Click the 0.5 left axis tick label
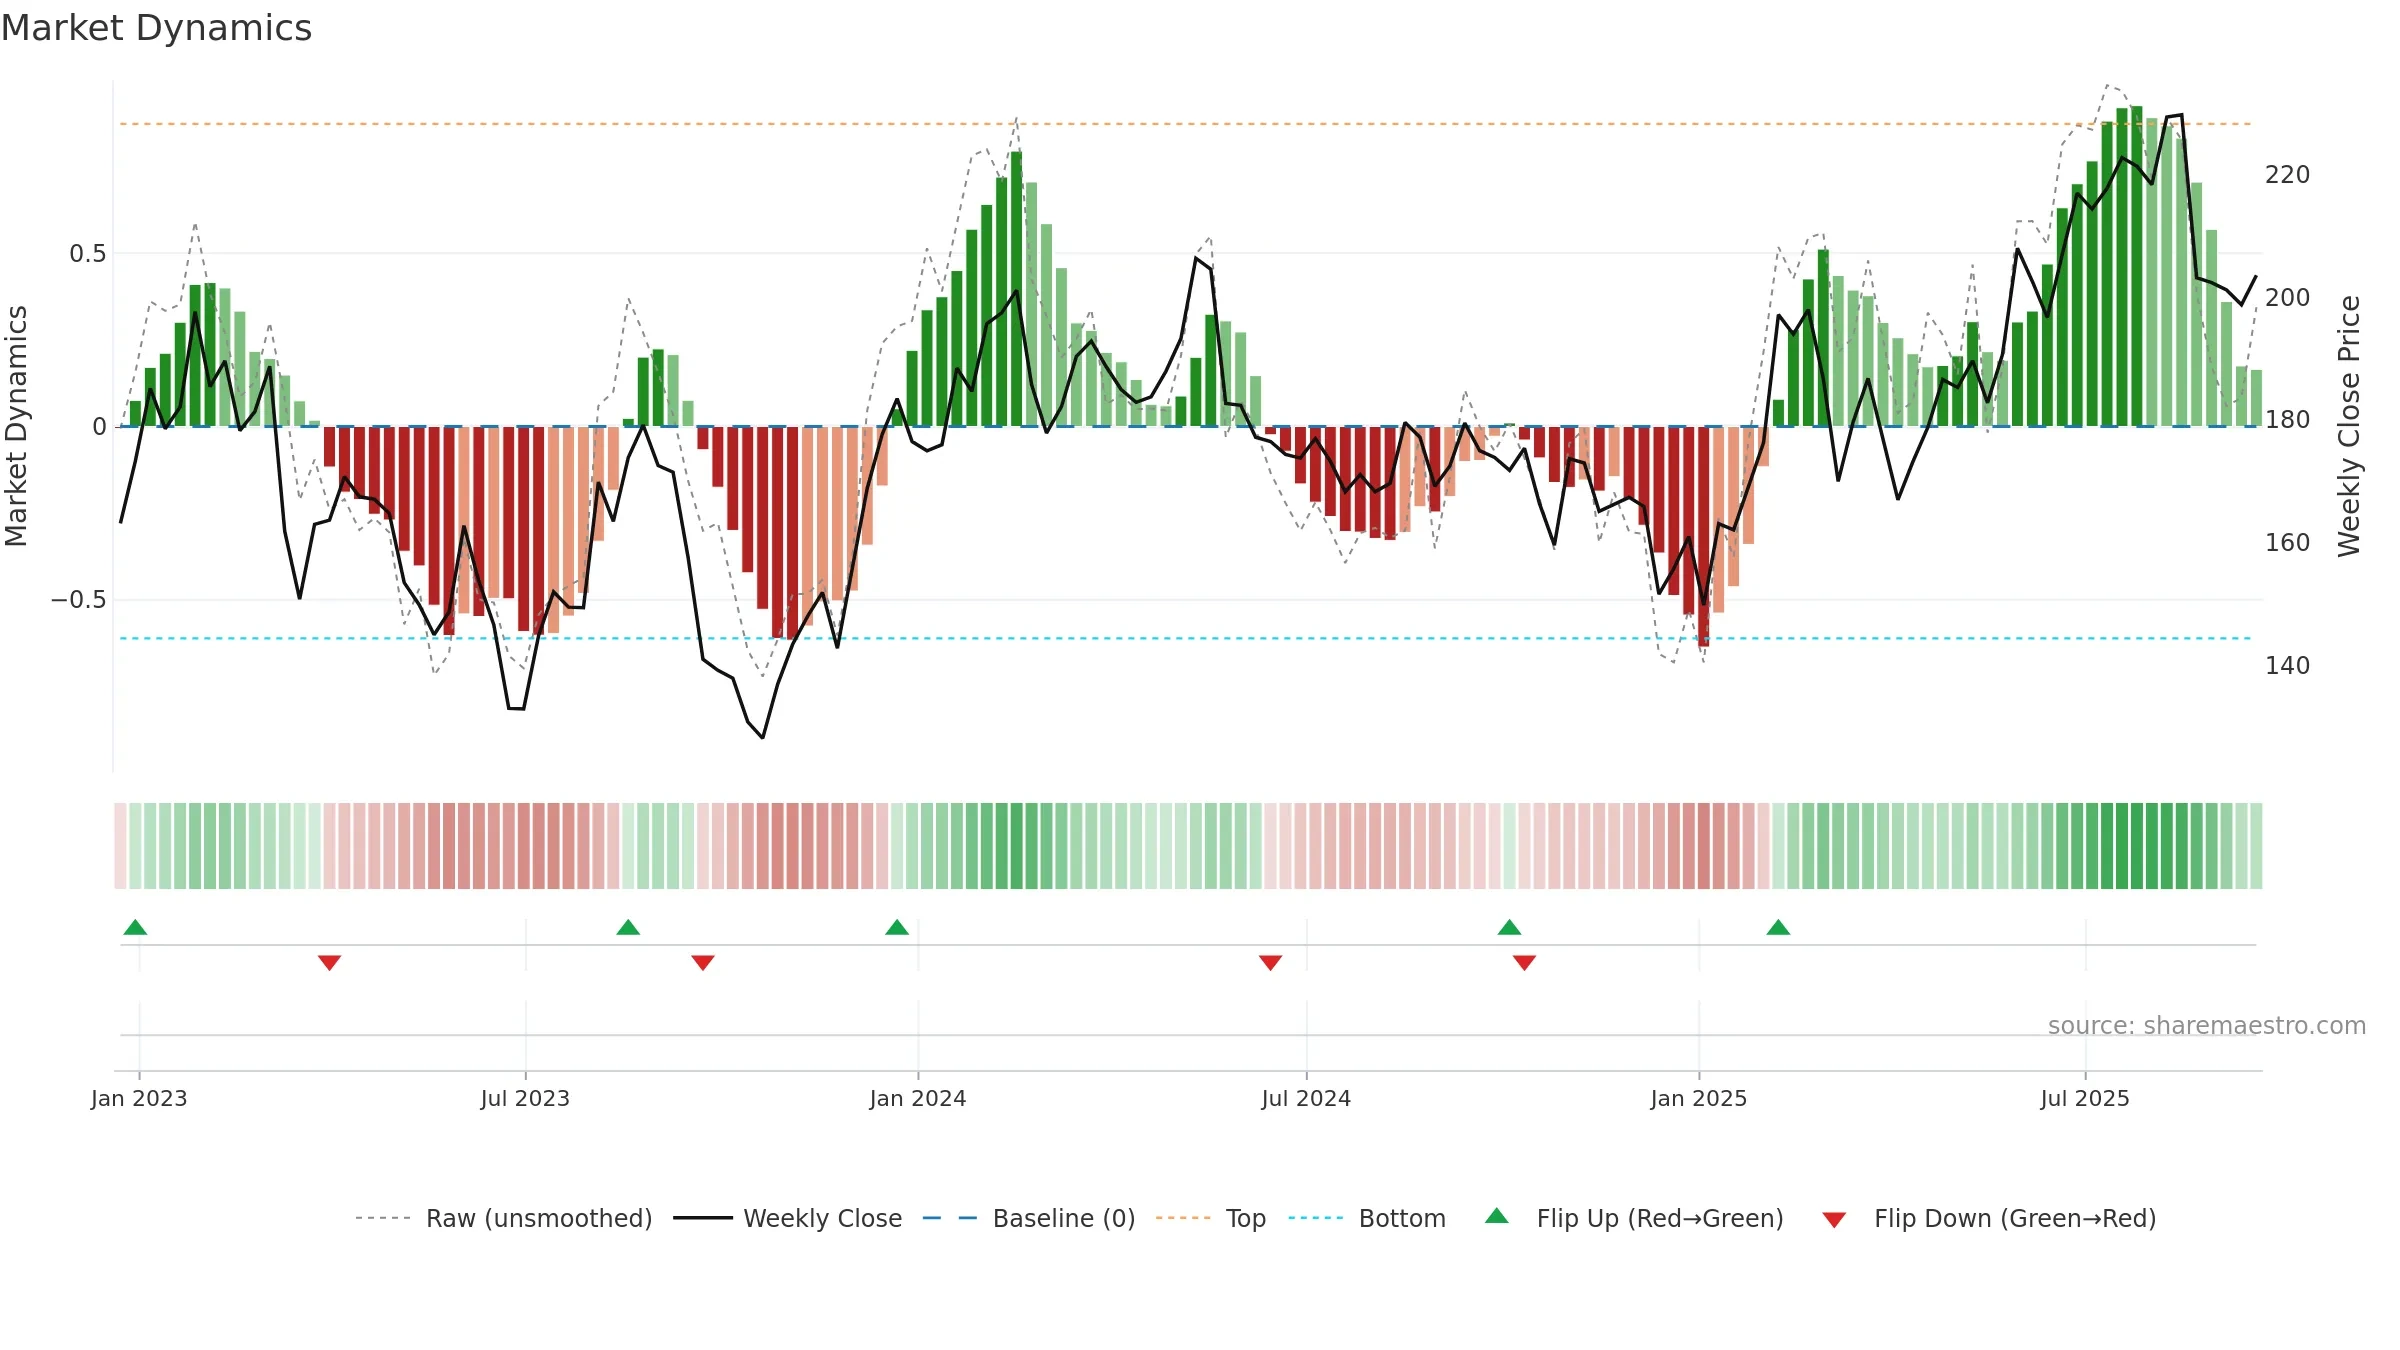 87,254
